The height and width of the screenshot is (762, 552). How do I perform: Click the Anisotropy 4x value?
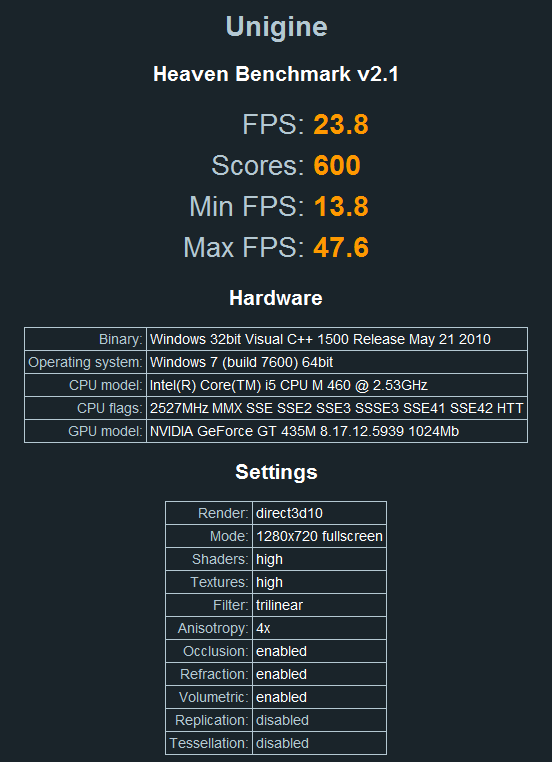click(319, 628)
